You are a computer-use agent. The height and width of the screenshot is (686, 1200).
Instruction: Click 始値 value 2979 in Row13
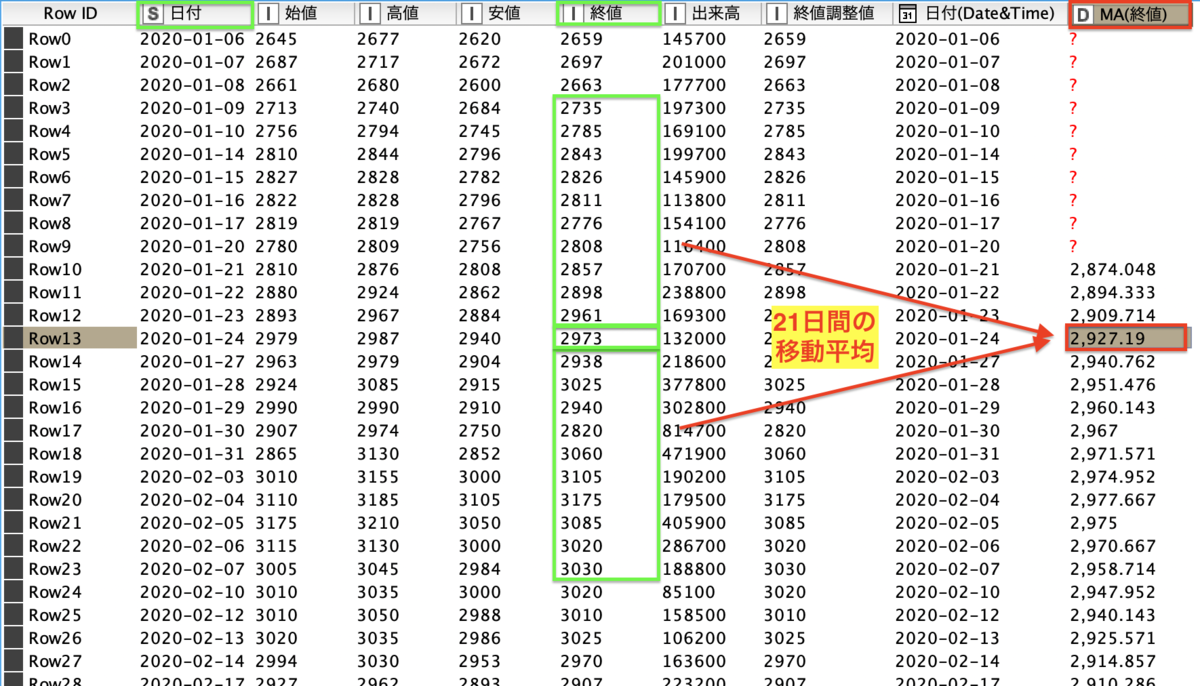click(276, 338)
